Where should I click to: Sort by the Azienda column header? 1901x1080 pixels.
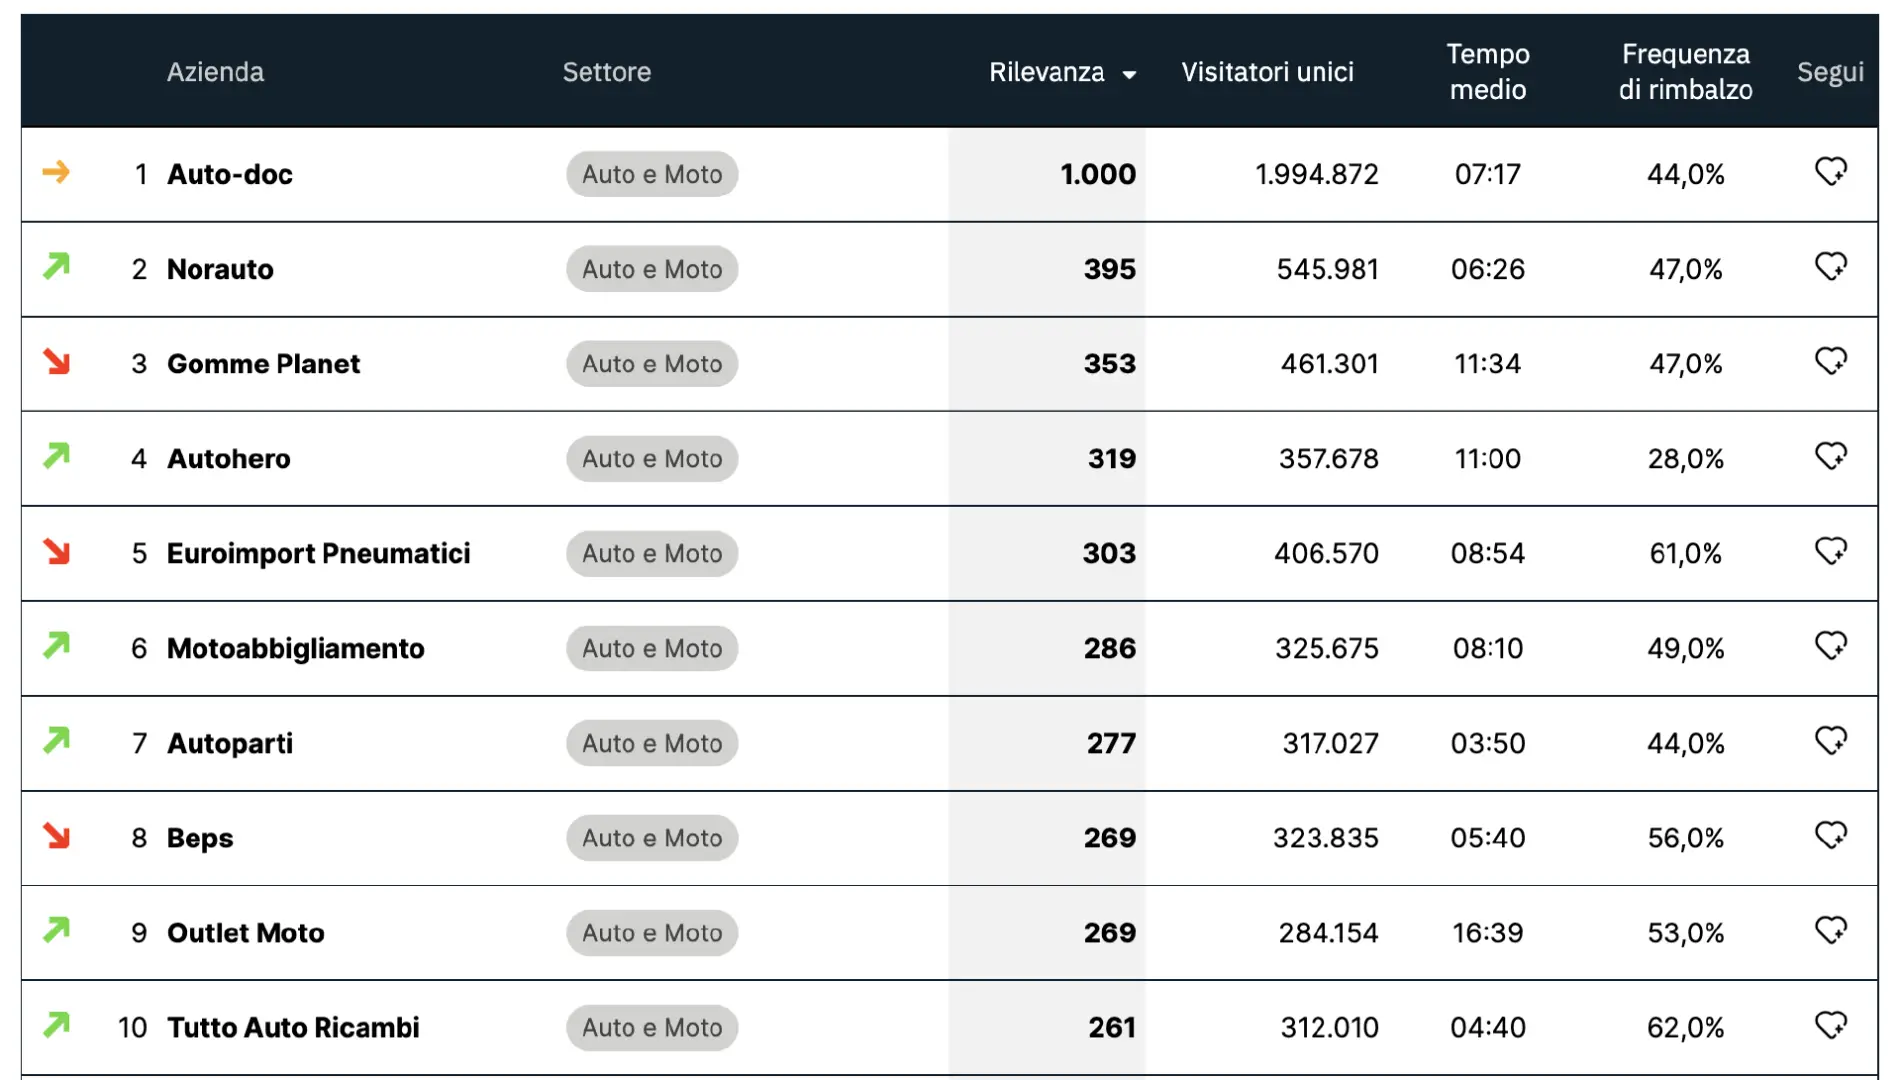215,72
